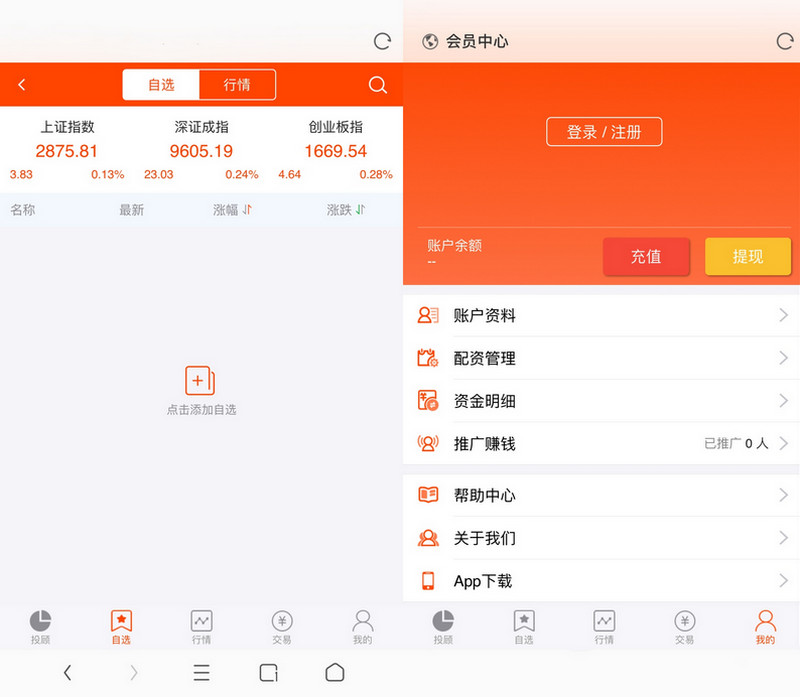Sort by the 涨跌 column arrows
Viewport: 800px width, 697px height.
361,210
